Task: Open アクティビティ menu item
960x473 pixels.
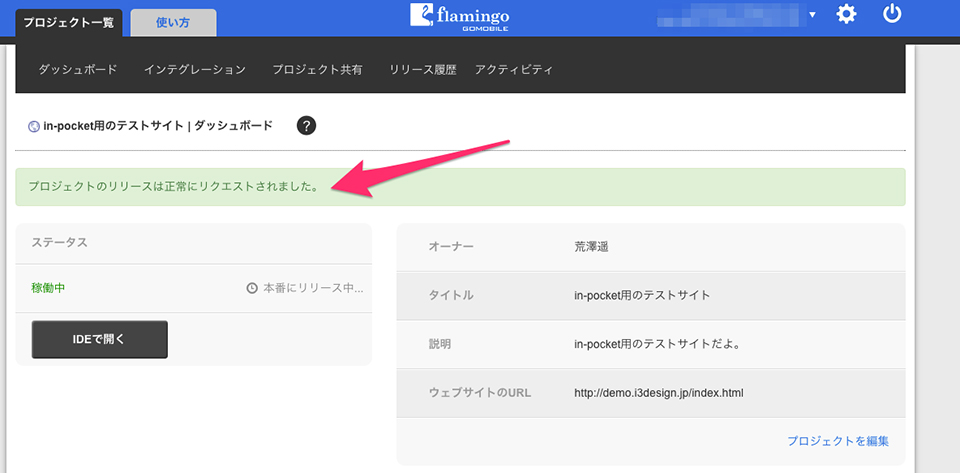Action: pos(514,70)
